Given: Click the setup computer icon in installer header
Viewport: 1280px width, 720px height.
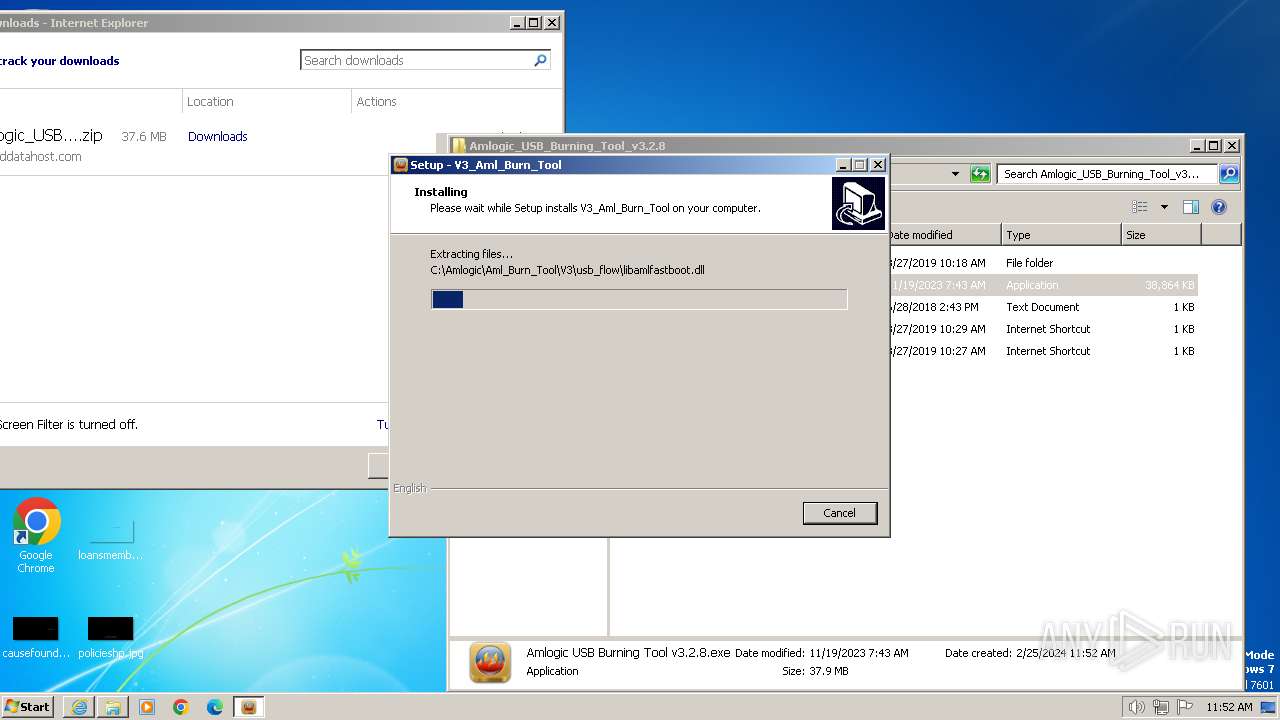Looking at the screenshot, I should 858,204.
